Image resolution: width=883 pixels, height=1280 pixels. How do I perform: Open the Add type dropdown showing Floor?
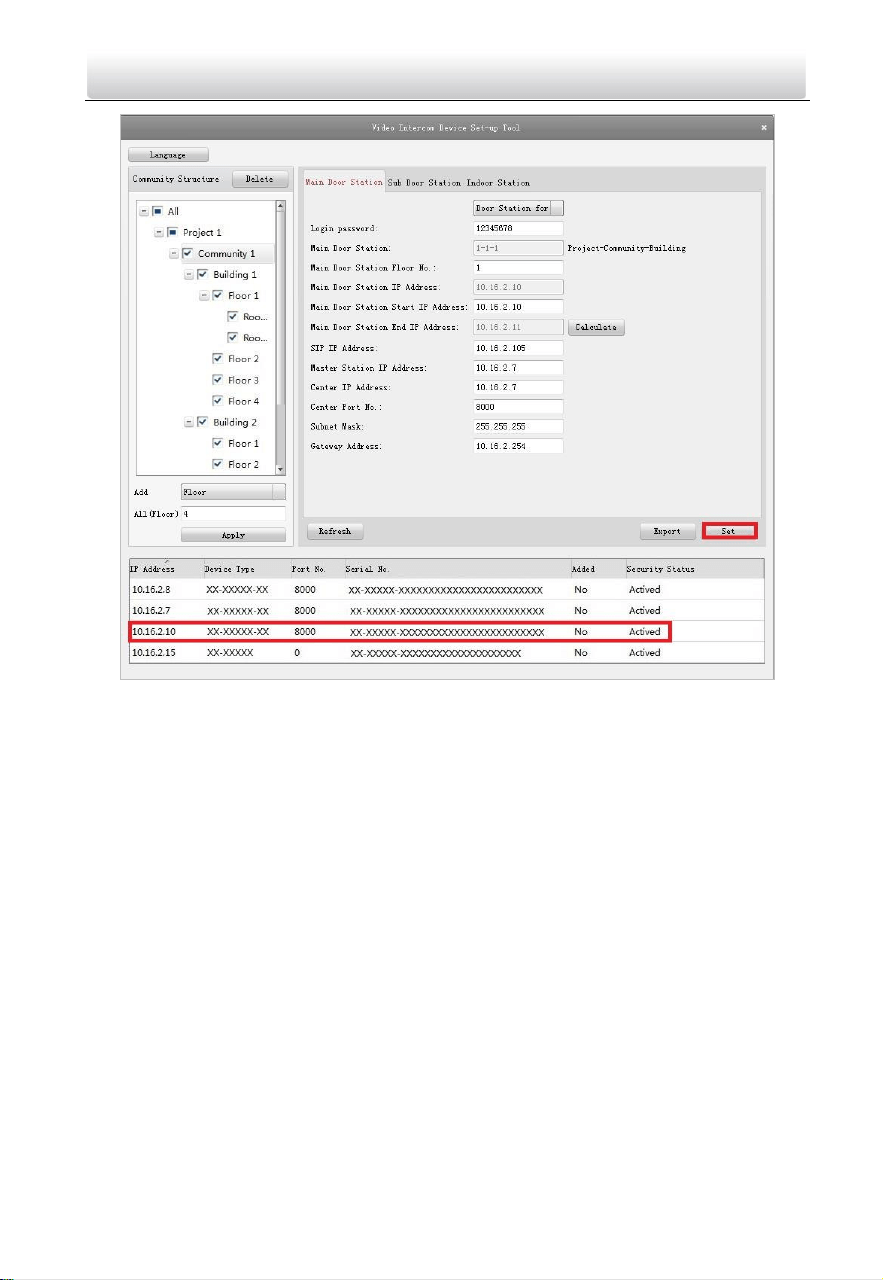233,492
